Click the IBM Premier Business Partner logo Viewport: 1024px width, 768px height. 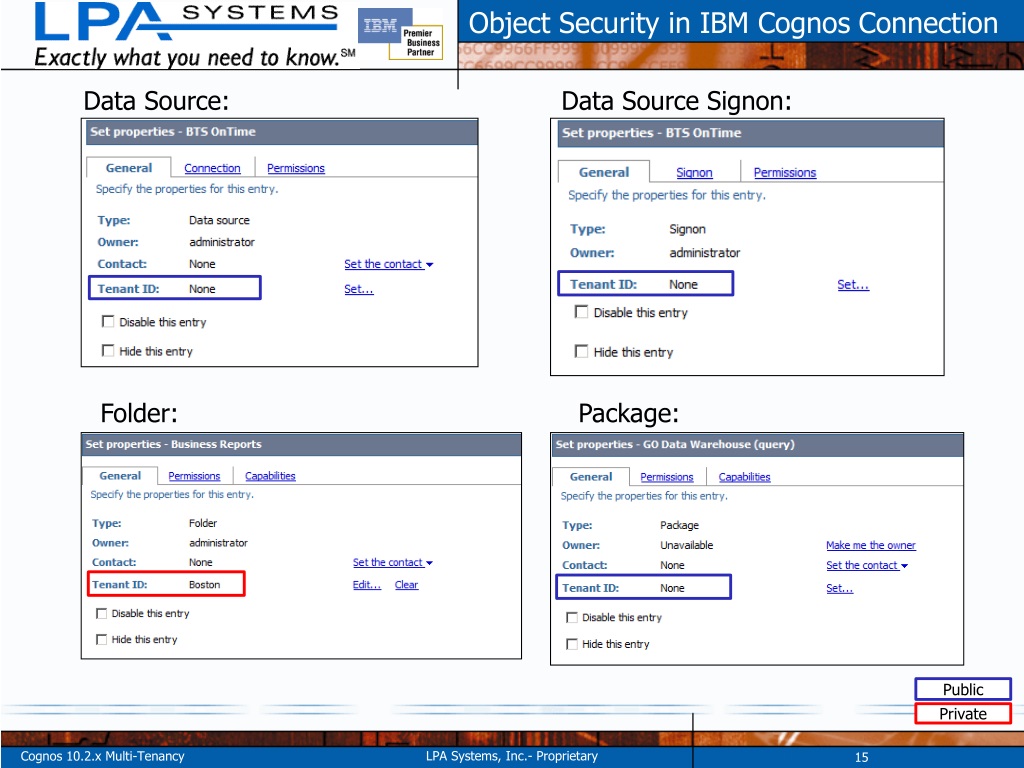400,34
